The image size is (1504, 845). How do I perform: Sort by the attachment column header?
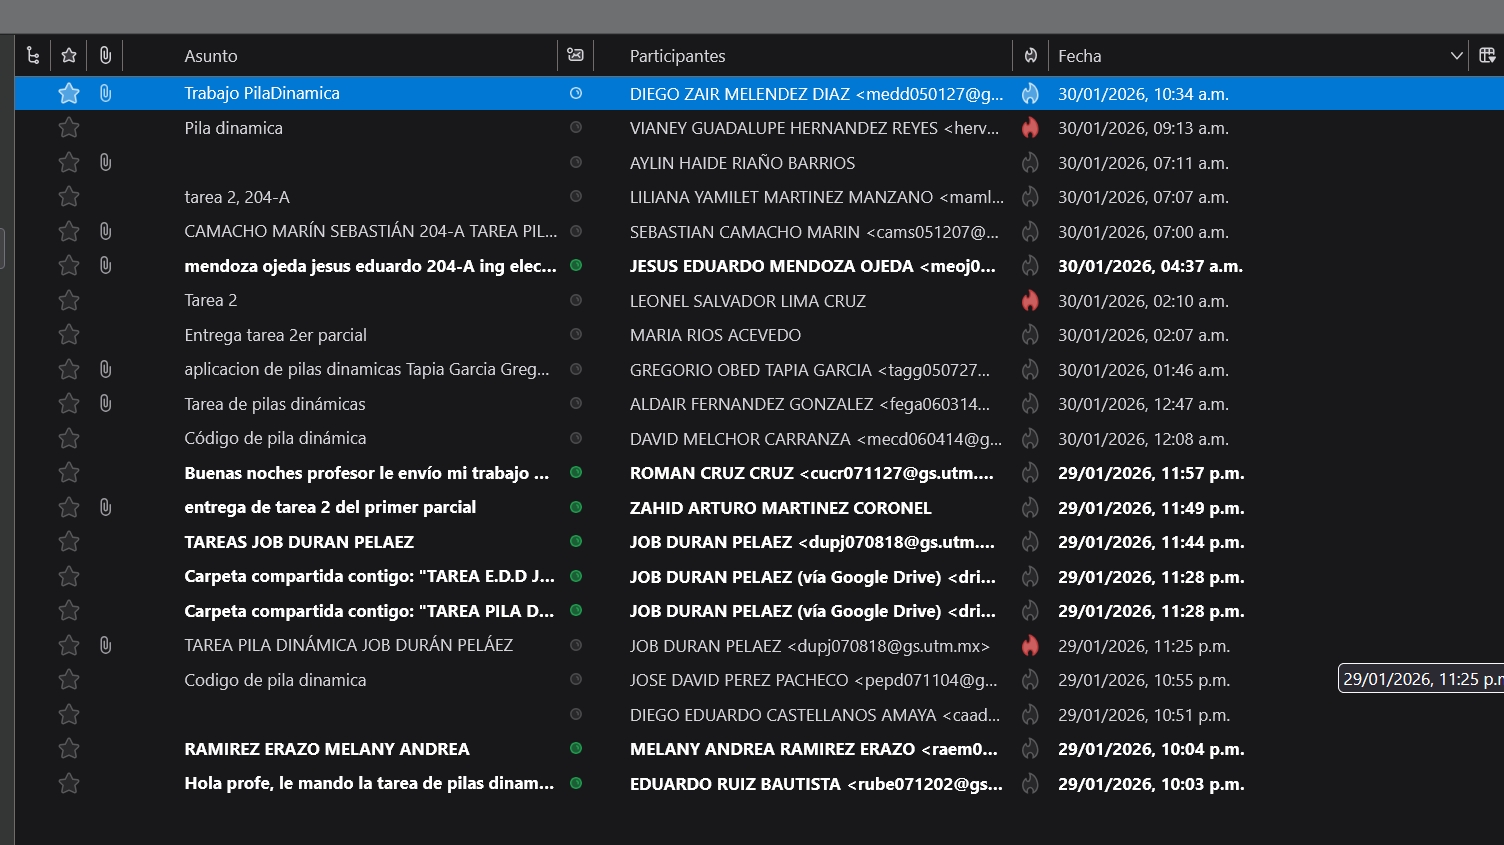[105, 56]
